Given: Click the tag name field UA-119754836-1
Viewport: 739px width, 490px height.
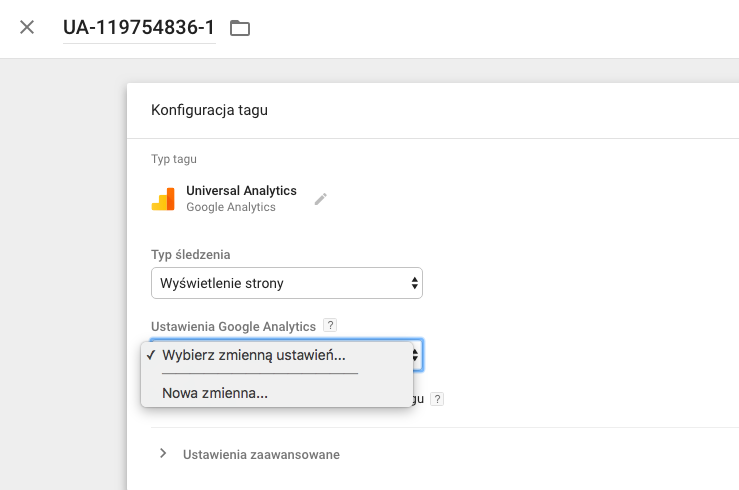Looking at the screenshot, I should pyautogui.click(x=138, y=28).
